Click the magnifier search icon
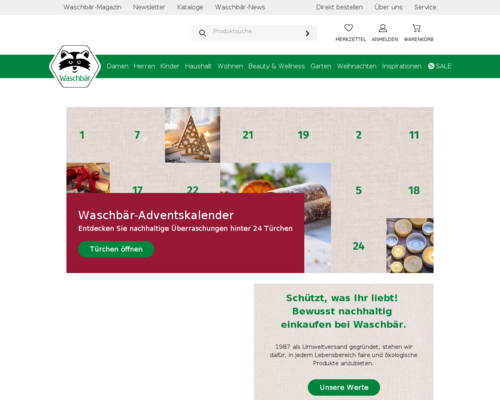This screenshot has height=400, width=500. click(202, 33)
